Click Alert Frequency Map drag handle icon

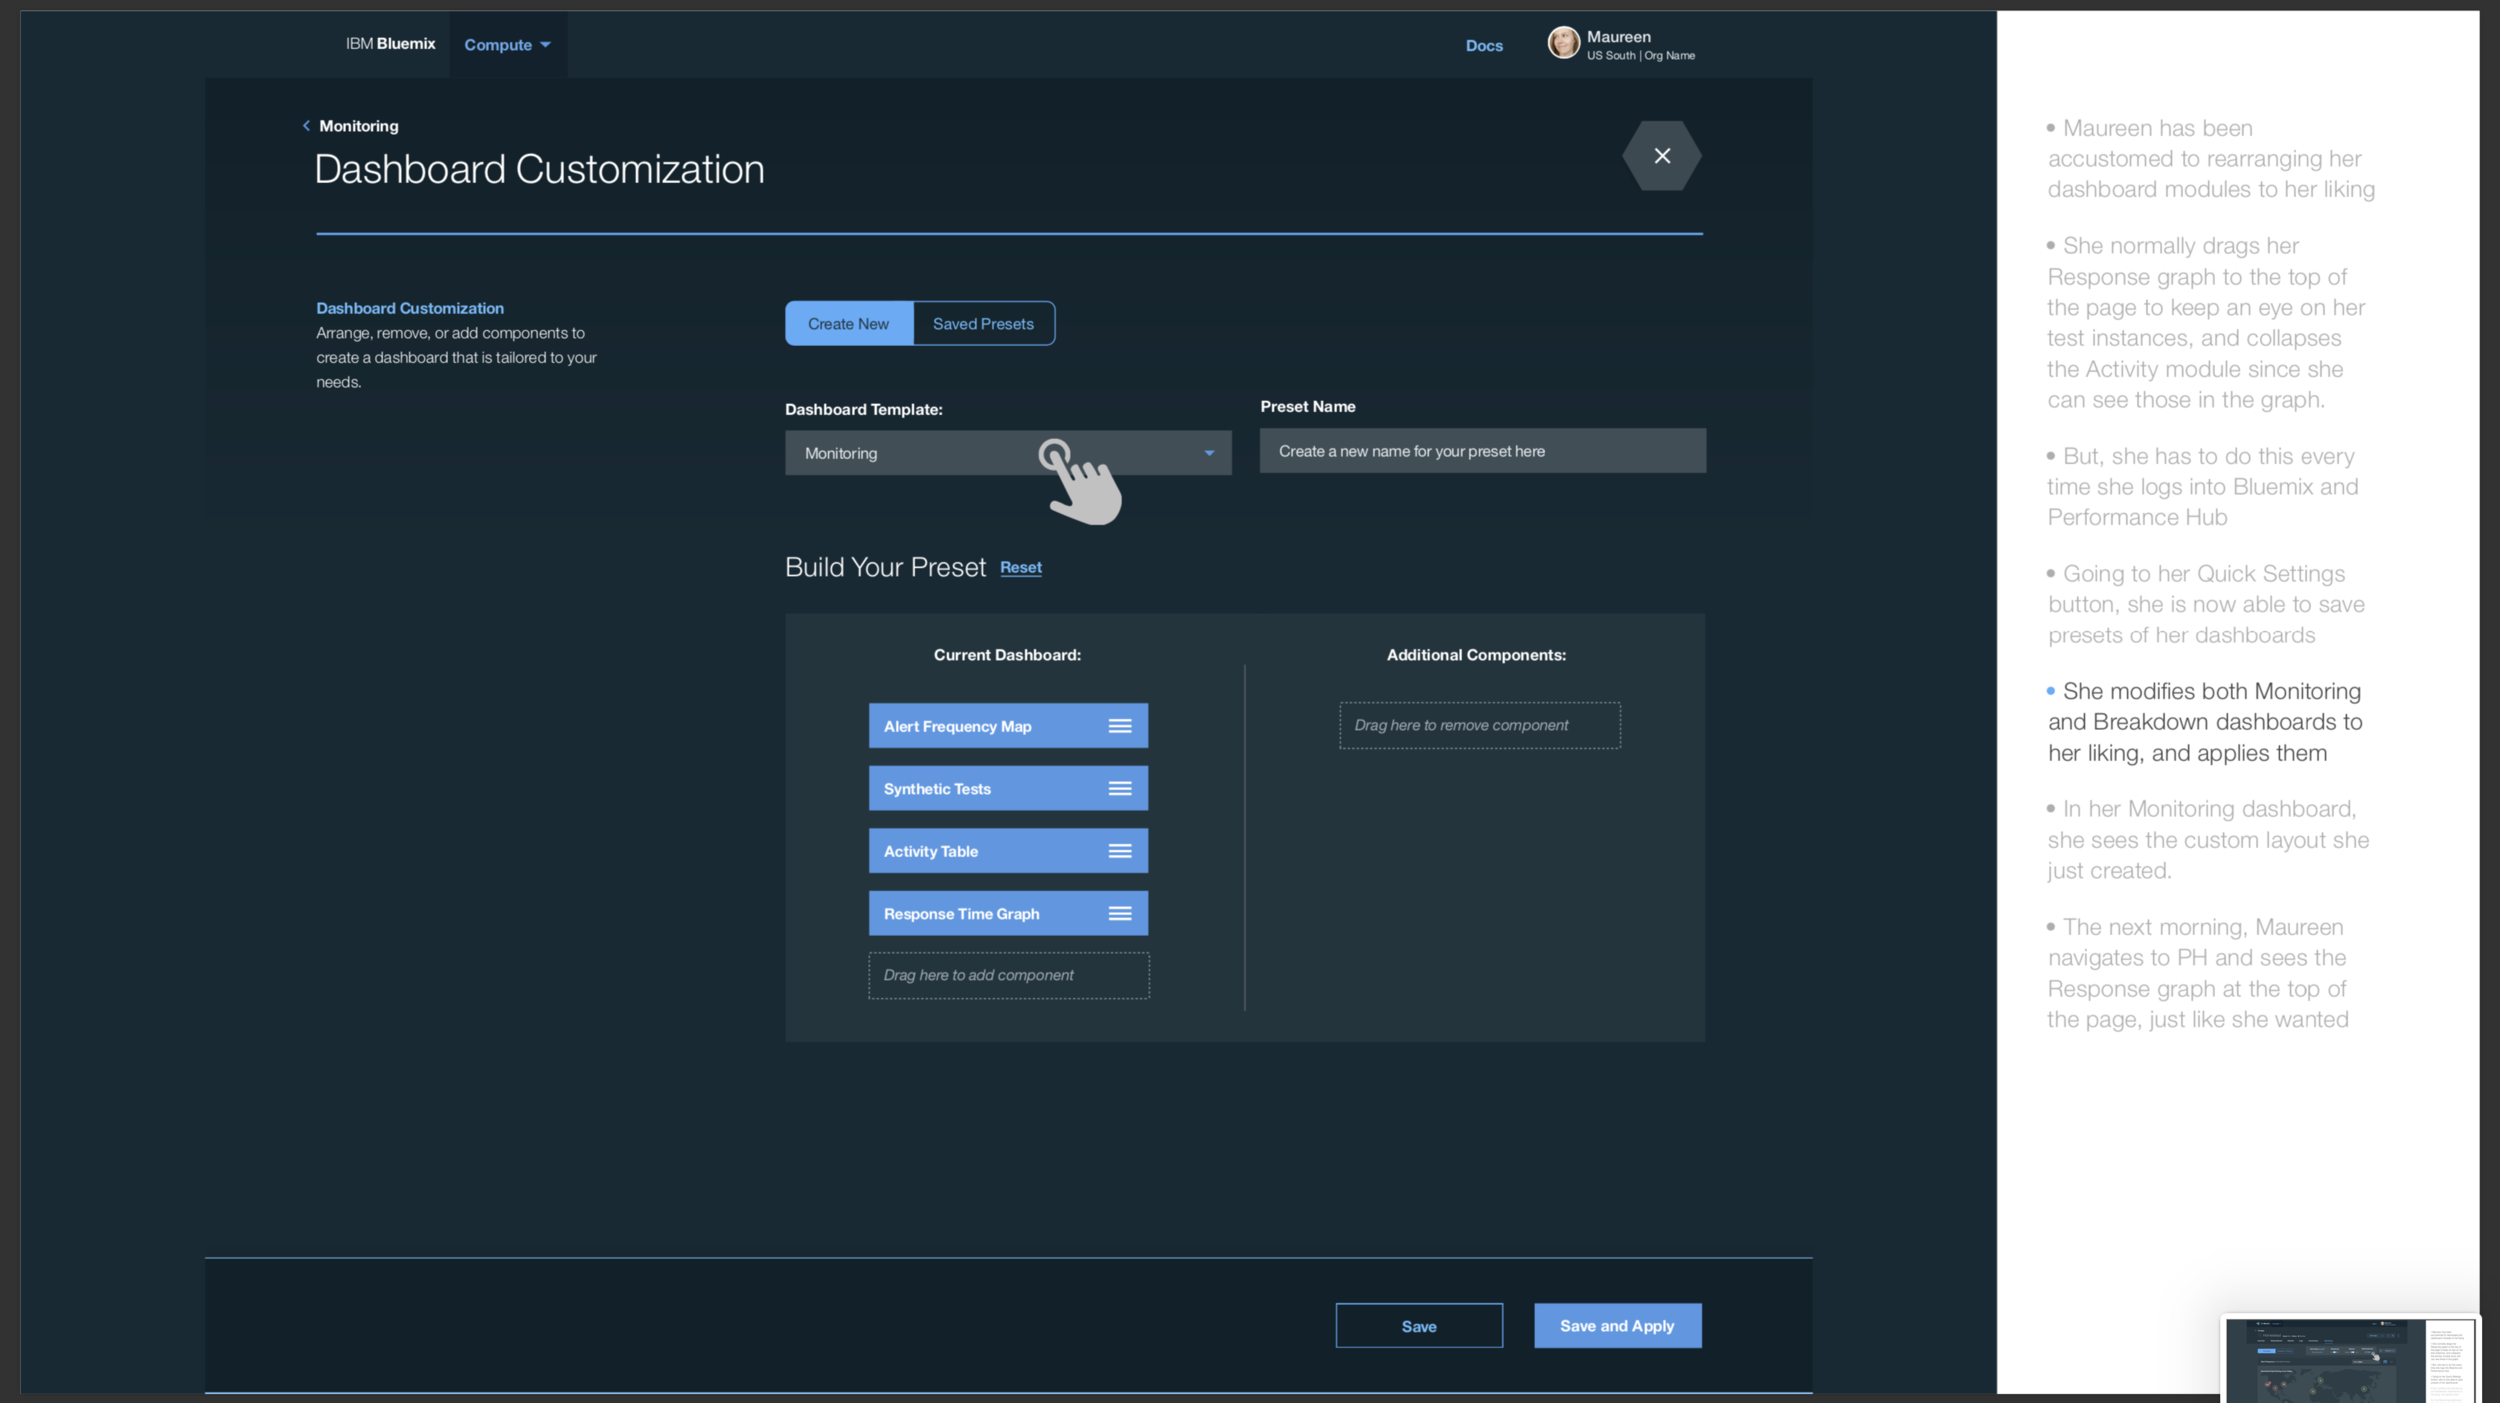click(x=1119, y=726)
